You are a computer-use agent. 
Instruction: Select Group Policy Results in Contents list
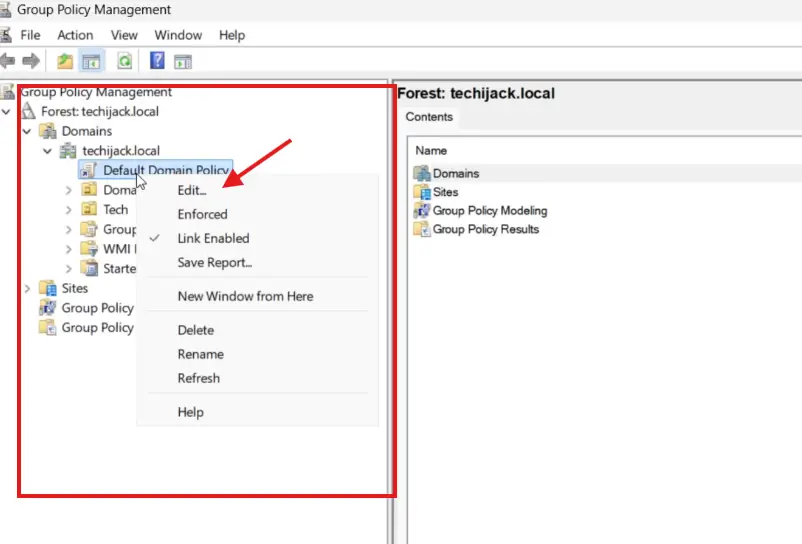coord(485,229)
